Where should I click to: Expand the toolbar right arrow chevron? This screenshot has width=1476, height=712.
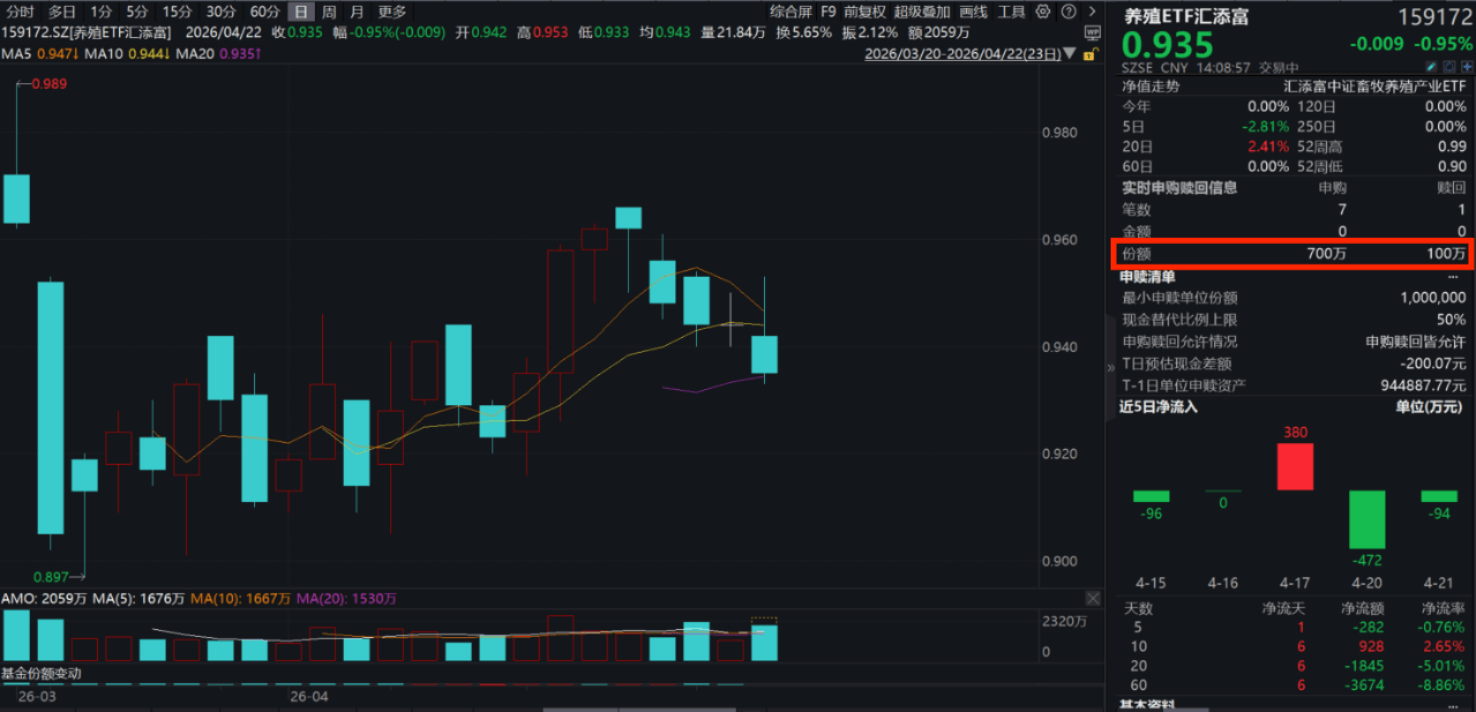tap(1092, 11)
